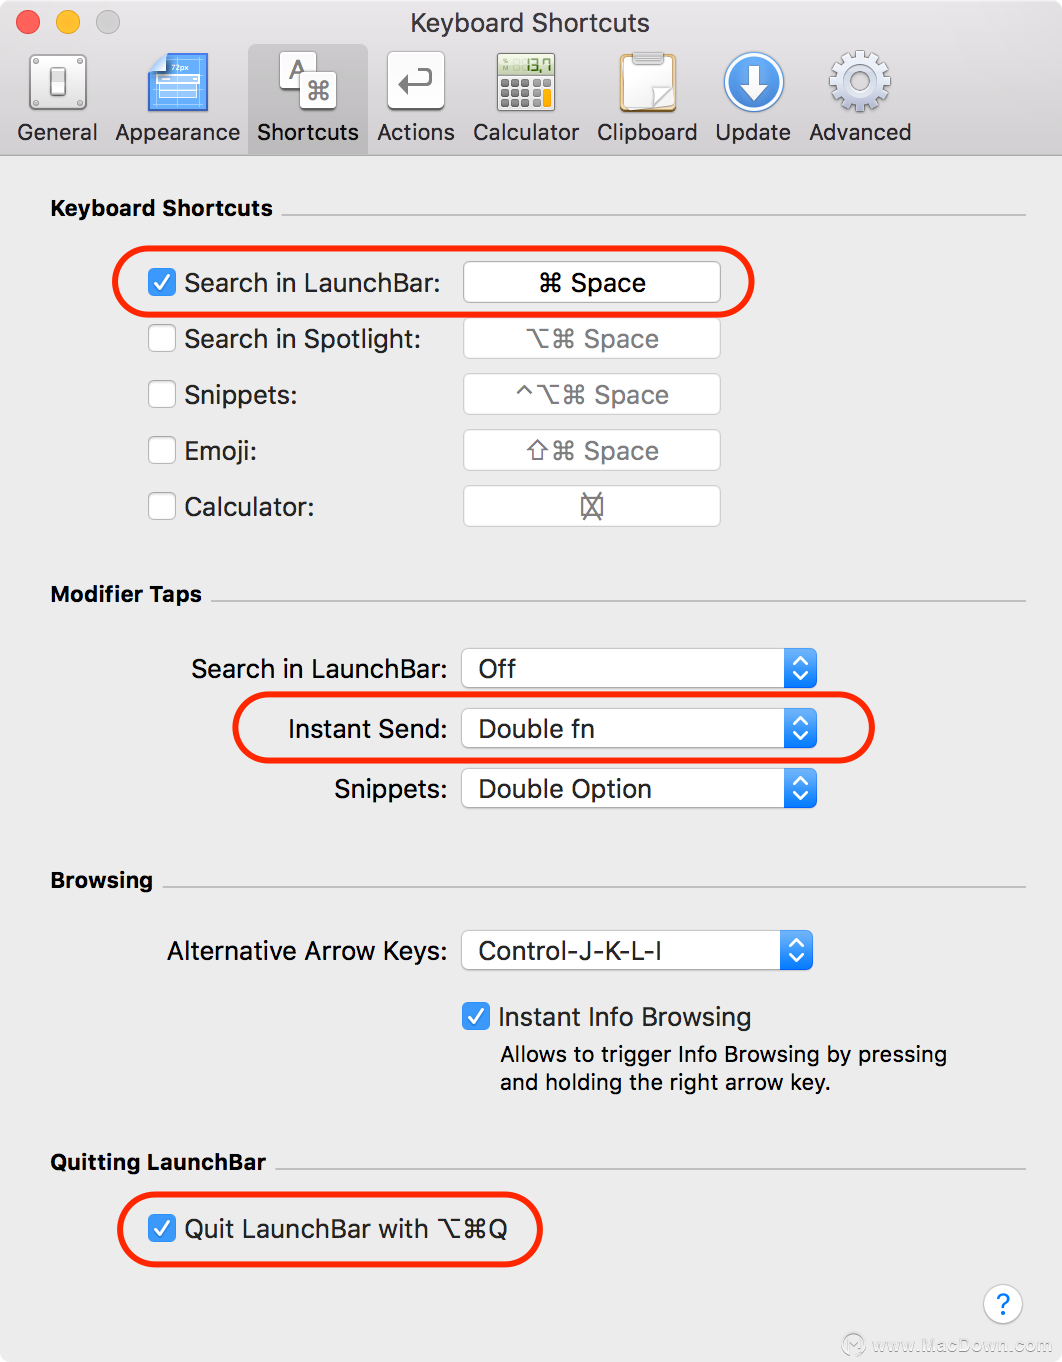The height and width of the screenshot is (1362, 1062).
Task: Enable the Search in Spotlight checkbox
Action: tap(162, 339)
